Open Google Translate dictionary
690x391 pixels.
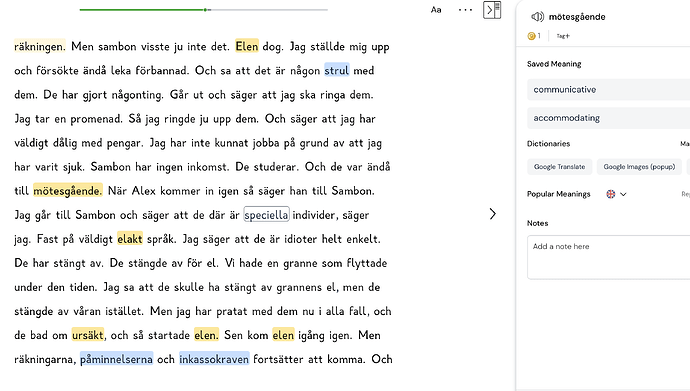[x=559, y=167]
